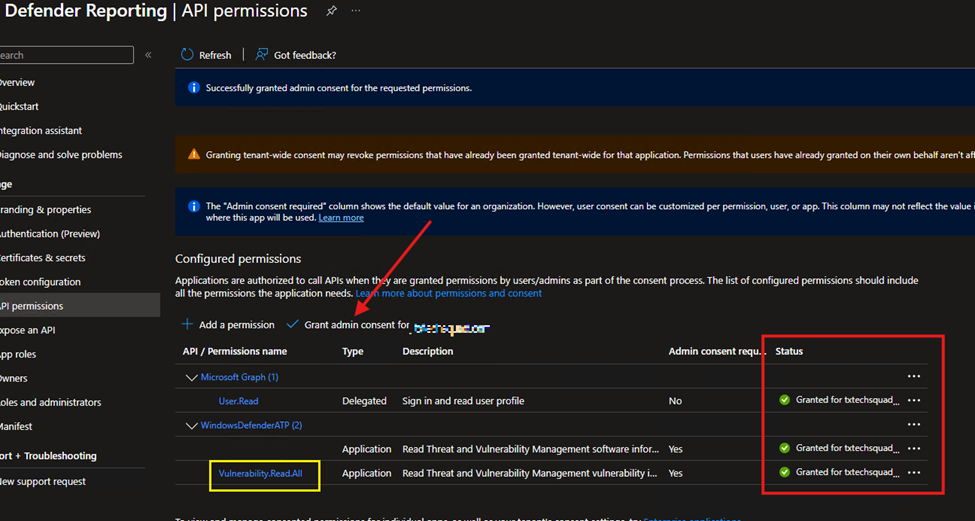The height and width of the screenshot is (521, 975).
Task: Click the Got feedback icon
Action: click(262, 55)
